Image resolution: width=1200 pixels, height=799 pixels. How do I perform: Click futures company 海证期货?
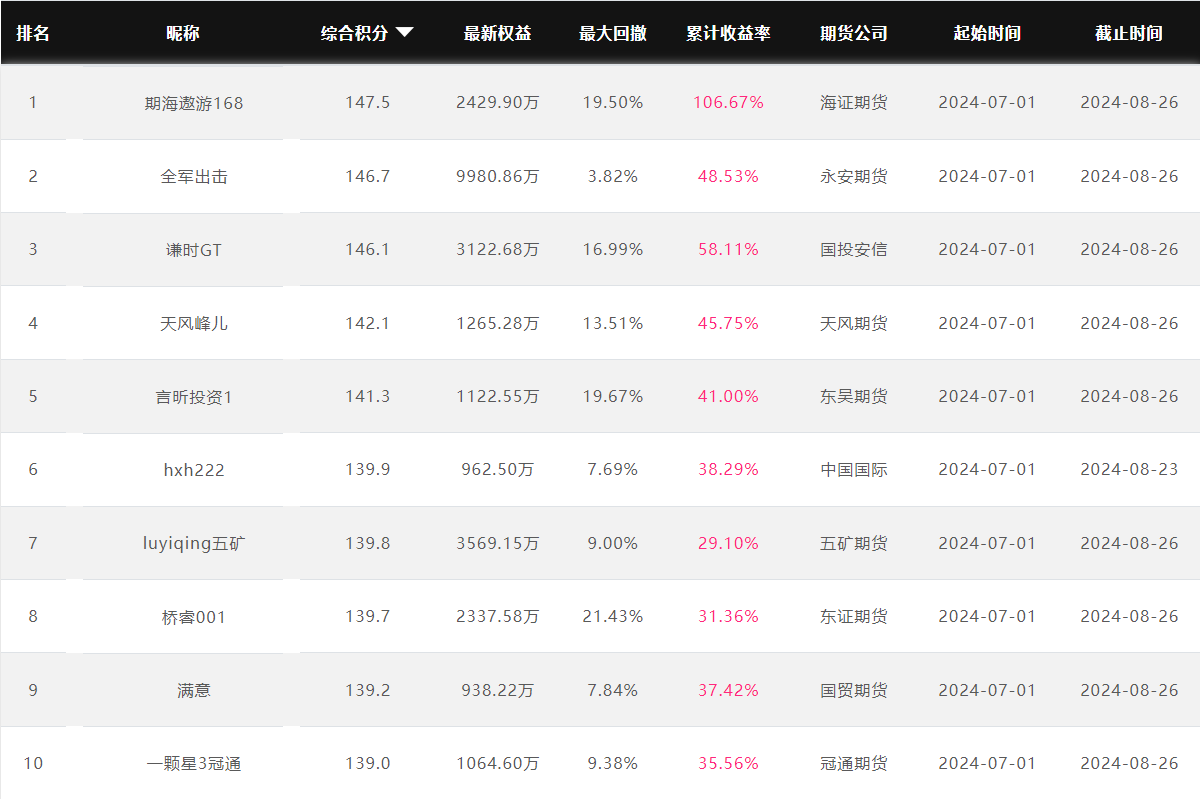pyautogui.click(x=854, y=102)
